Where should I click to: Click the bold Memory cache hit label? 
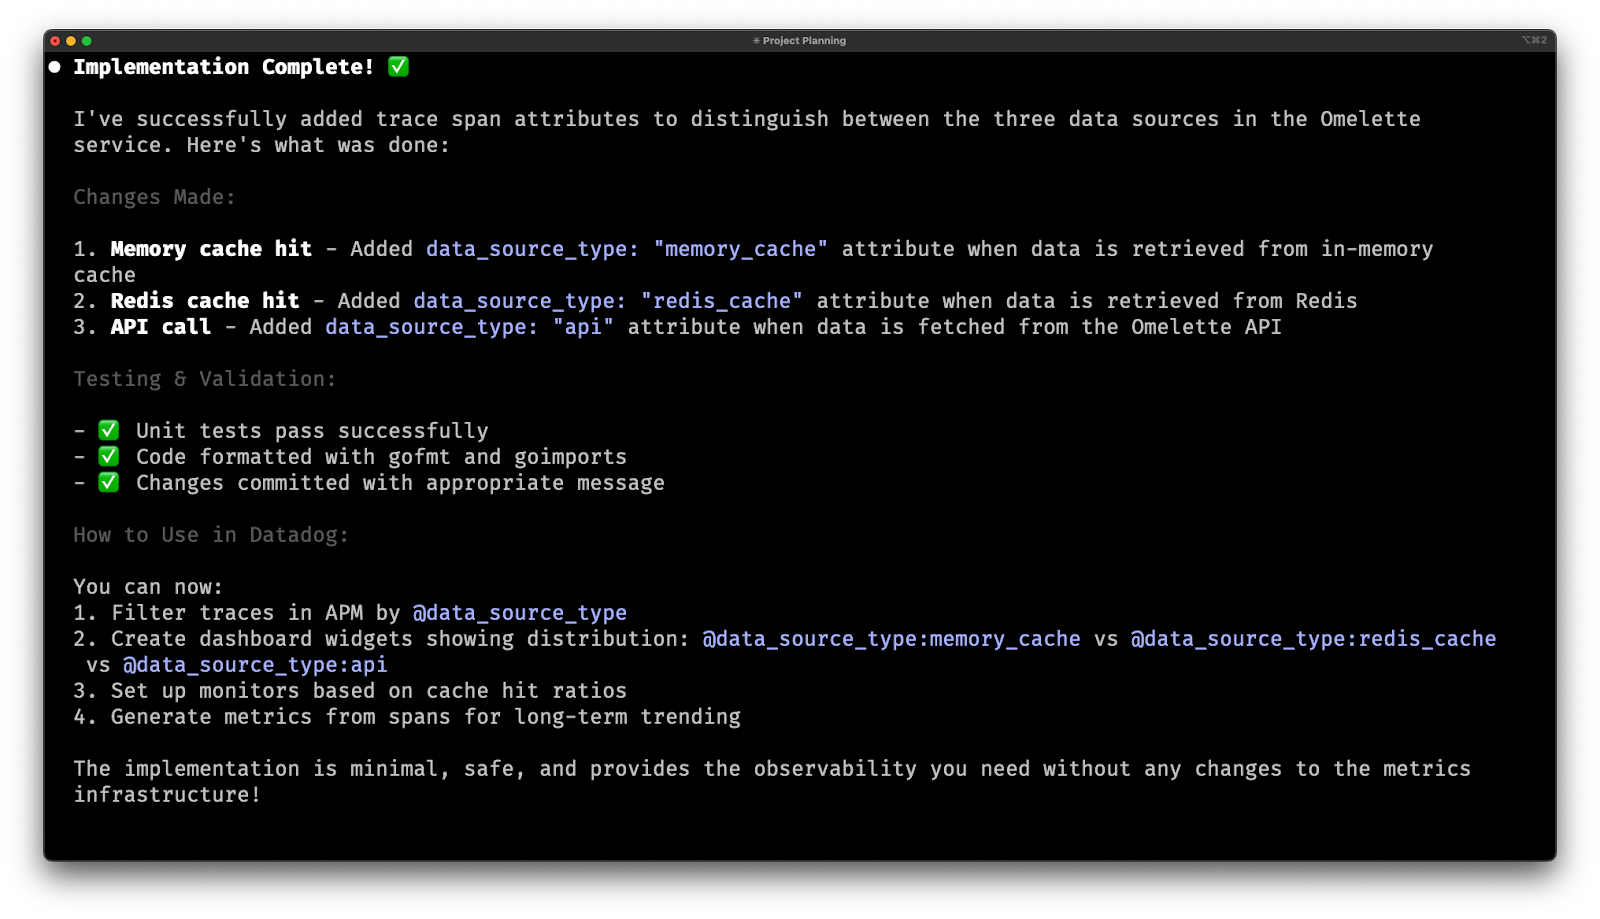pyautogui.click(x=211, y=249)
